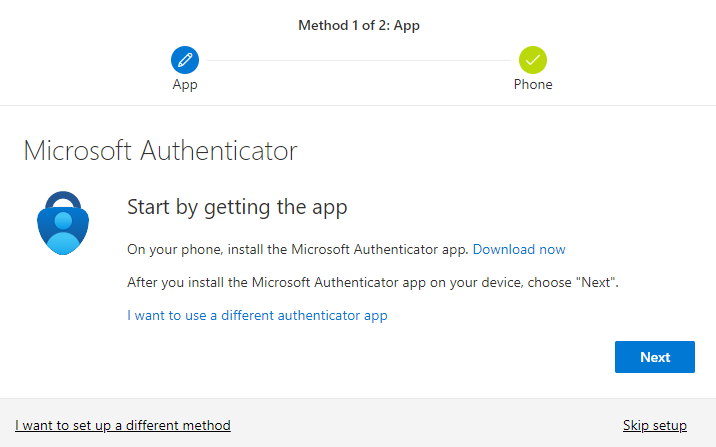Click the "Skip setup" link
This screenshot has width=716, height=447.
click(654, 425)
